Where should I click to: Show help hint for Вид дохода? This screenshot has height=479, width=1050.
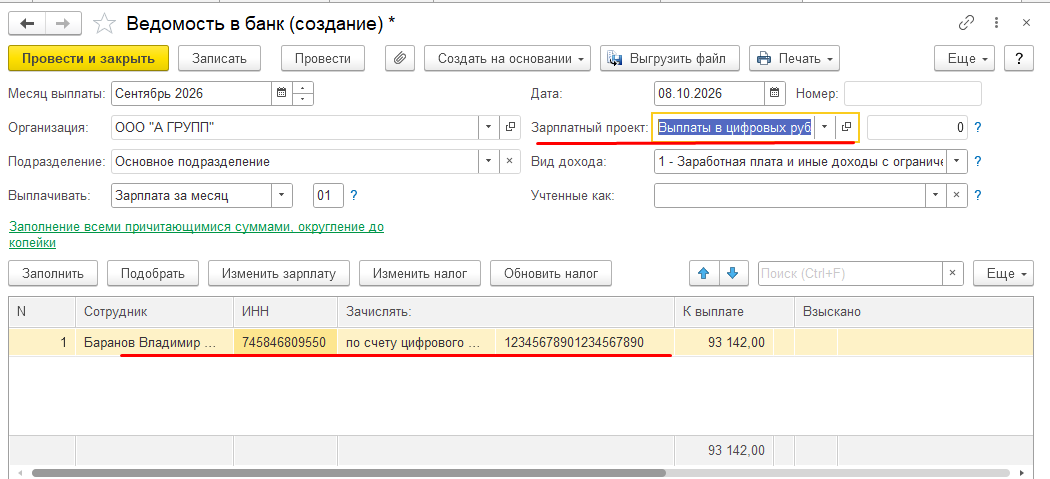(978, 161)
